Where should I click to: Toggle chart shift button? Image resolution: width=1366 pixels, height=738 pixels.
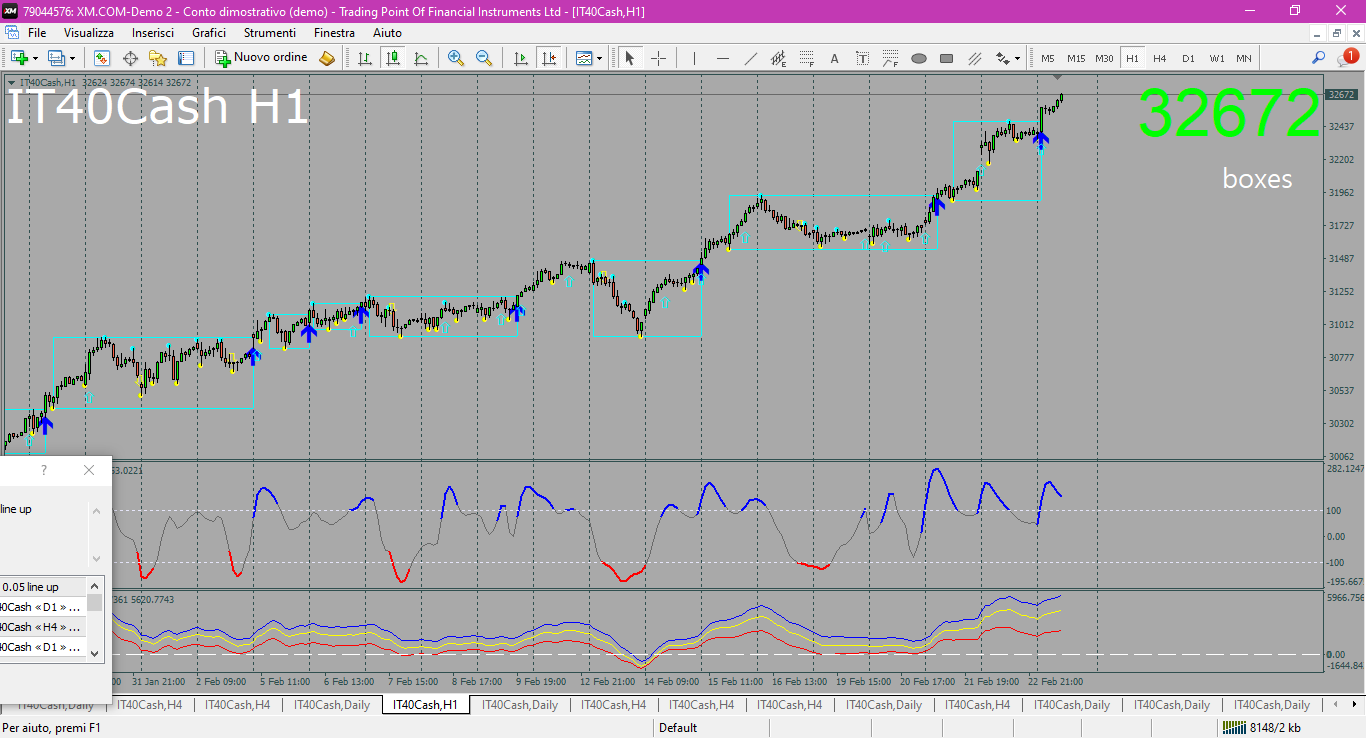[x=548, y=58]
